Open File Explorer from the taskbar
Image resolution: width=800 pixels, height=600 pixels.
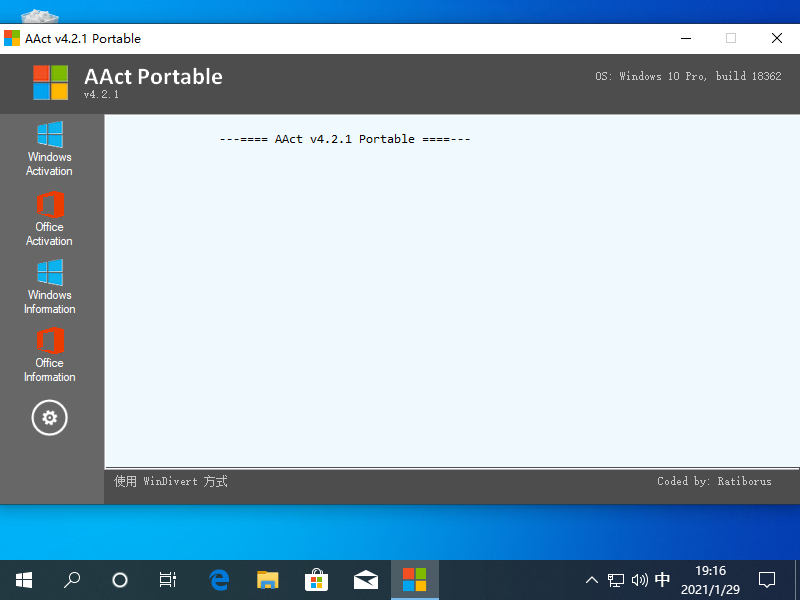tap(267, 580)
